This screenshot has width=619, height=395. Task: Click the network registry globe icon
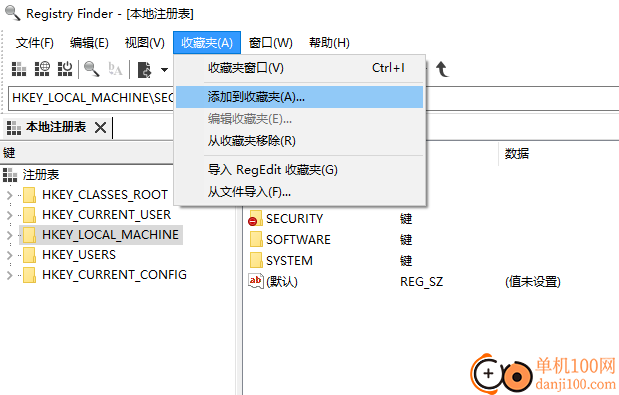tap(42, 69)
